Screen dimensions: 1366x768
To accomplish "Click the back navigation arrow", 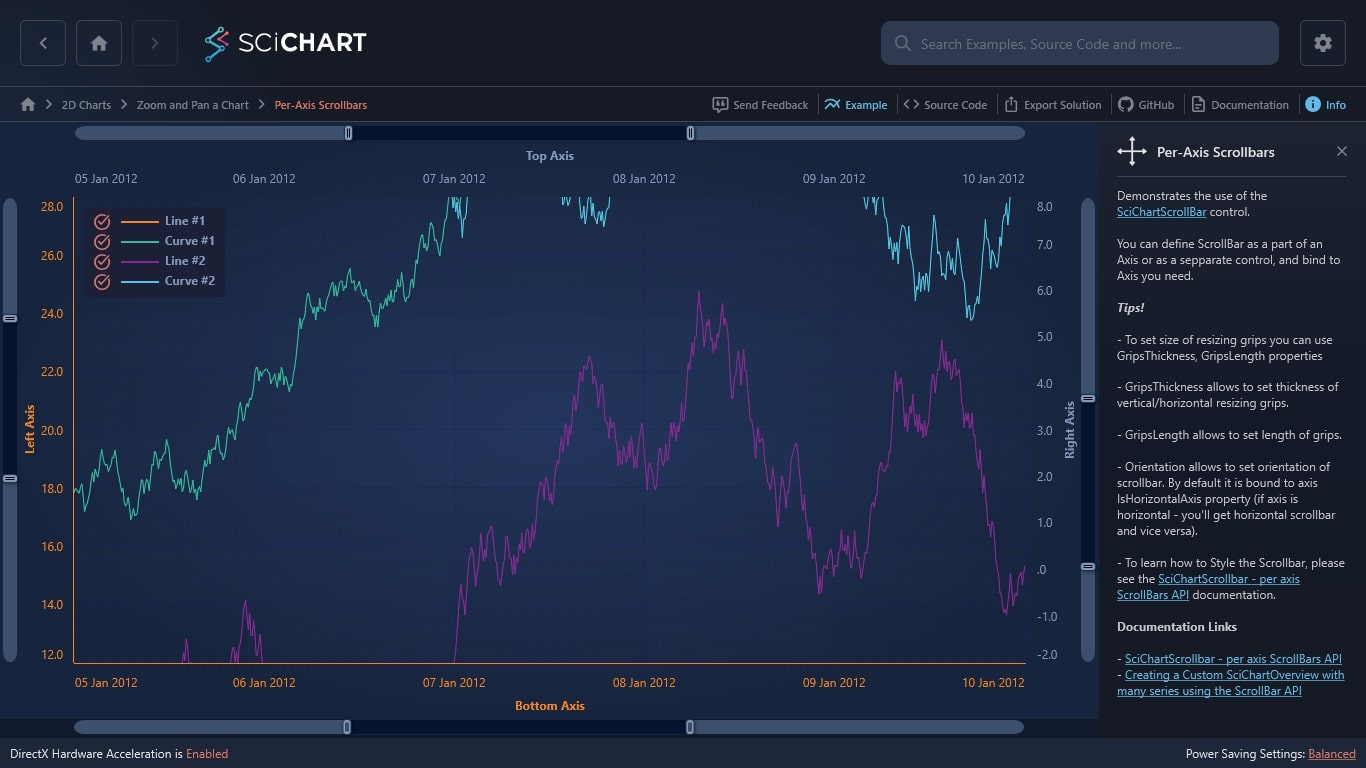I will tap(42, 43).
